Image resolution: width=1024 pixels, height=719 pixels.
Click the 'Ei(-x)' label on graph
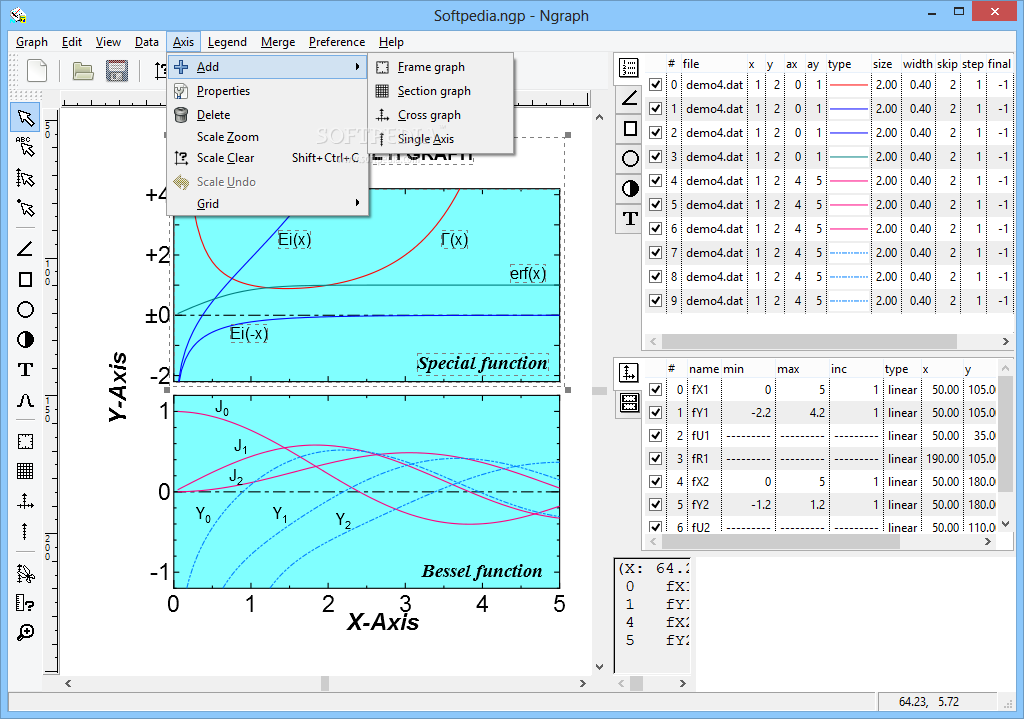click(249, 334)
